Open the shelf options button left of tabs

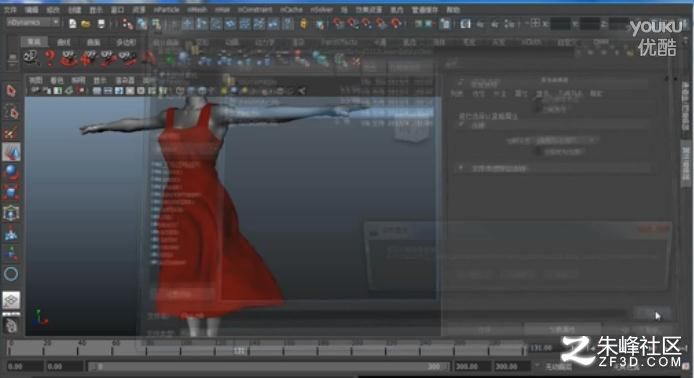(x=12, y=58)
